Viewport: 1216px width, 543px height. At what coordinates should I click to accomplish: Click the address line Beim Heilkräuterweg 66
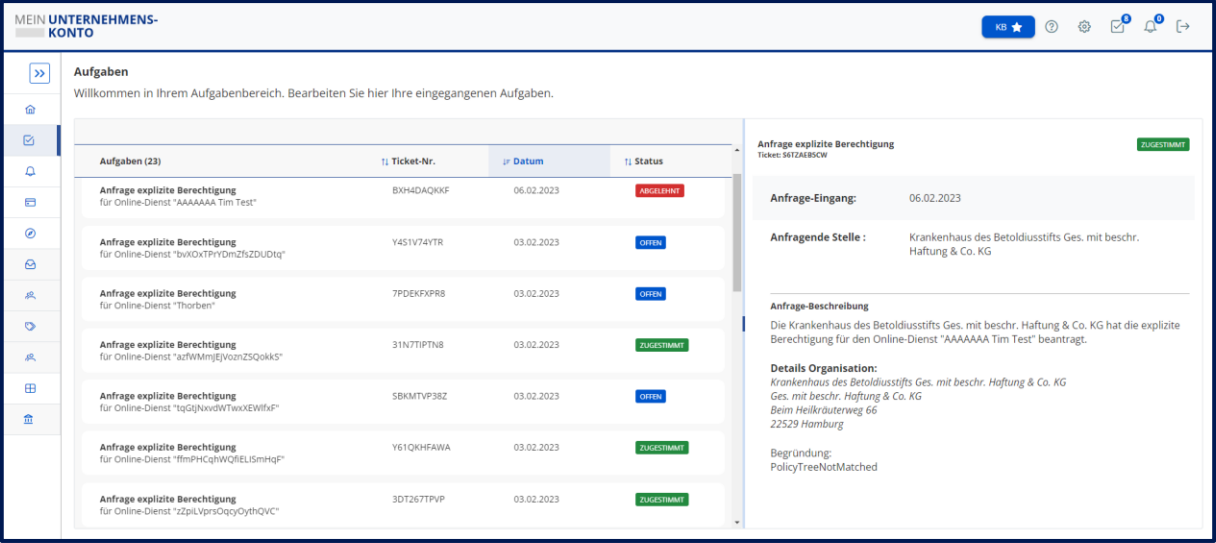[x=823, y=410]
